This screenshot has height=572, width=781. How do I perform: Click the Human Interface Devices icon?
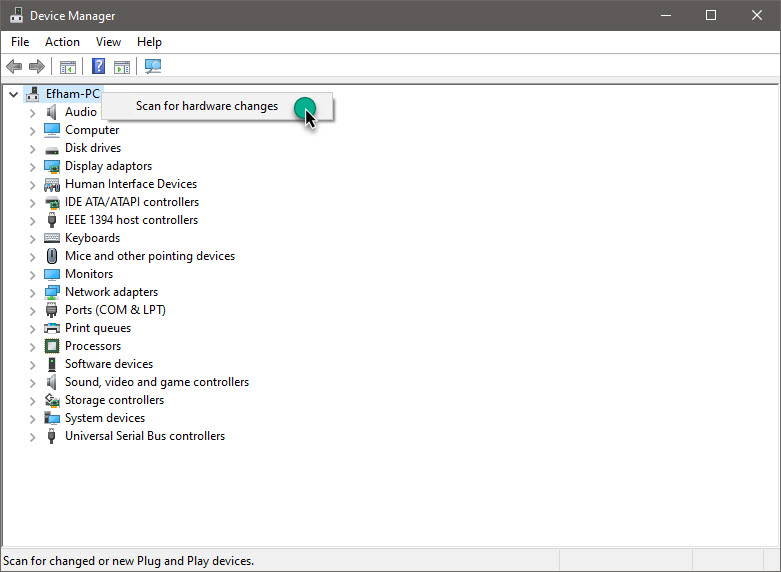point(52,185)
